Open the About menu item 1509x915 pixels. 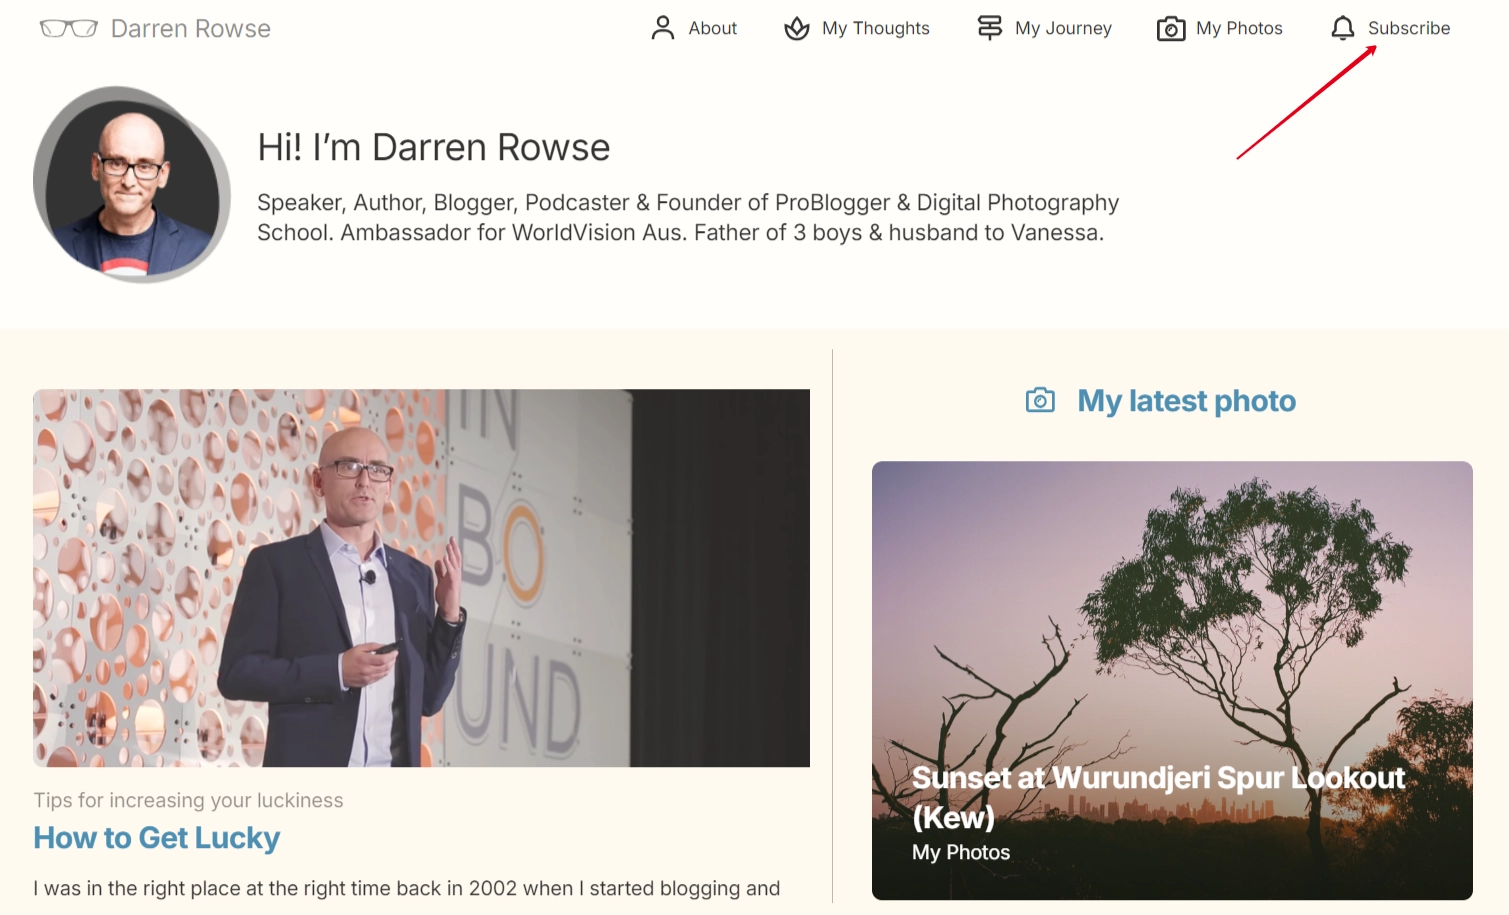pyautogui.click(x=712, y=28)
